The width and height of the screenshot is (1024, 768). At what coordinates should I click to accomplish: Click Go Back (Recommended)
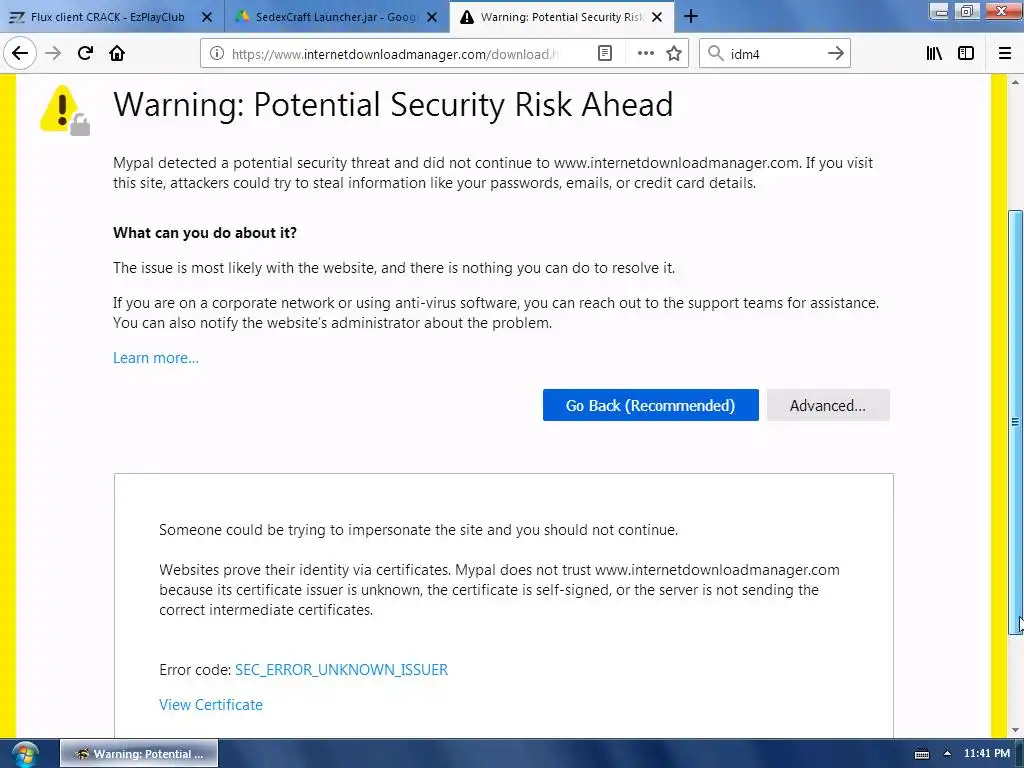(x=650, y=405)
